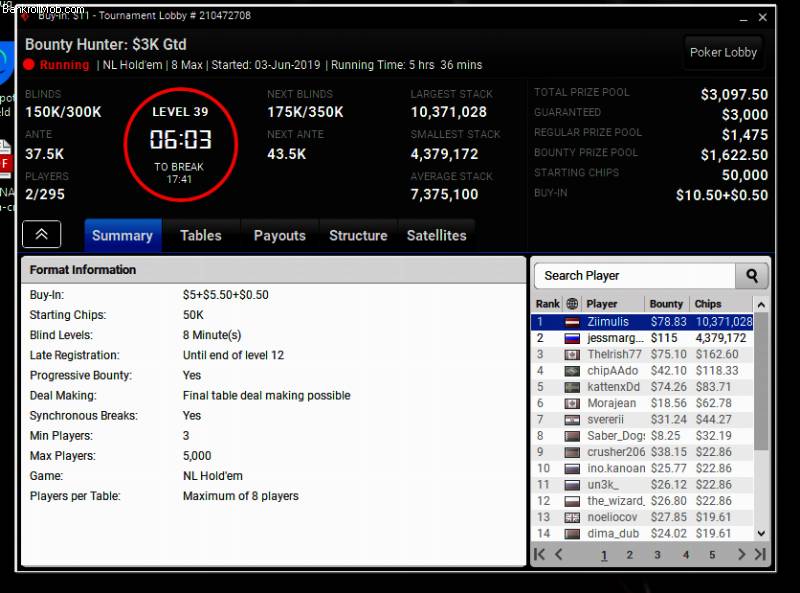Select the kattenxDd player name
This screenshot has width=800, height=593.
[613, 387]
